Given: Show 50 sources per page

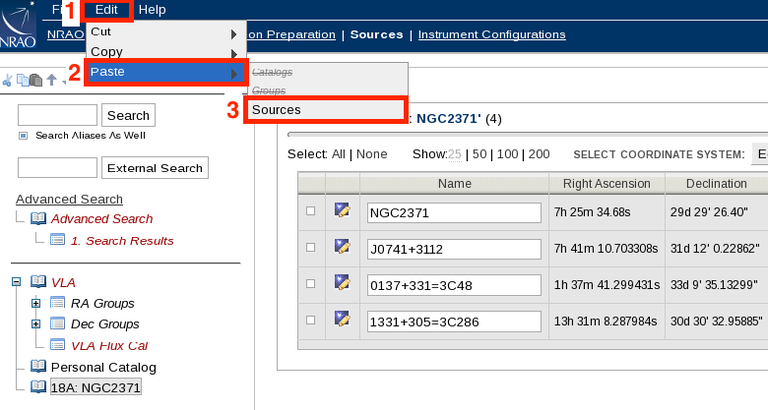Looking at the screenshot, I should point(479,154).
